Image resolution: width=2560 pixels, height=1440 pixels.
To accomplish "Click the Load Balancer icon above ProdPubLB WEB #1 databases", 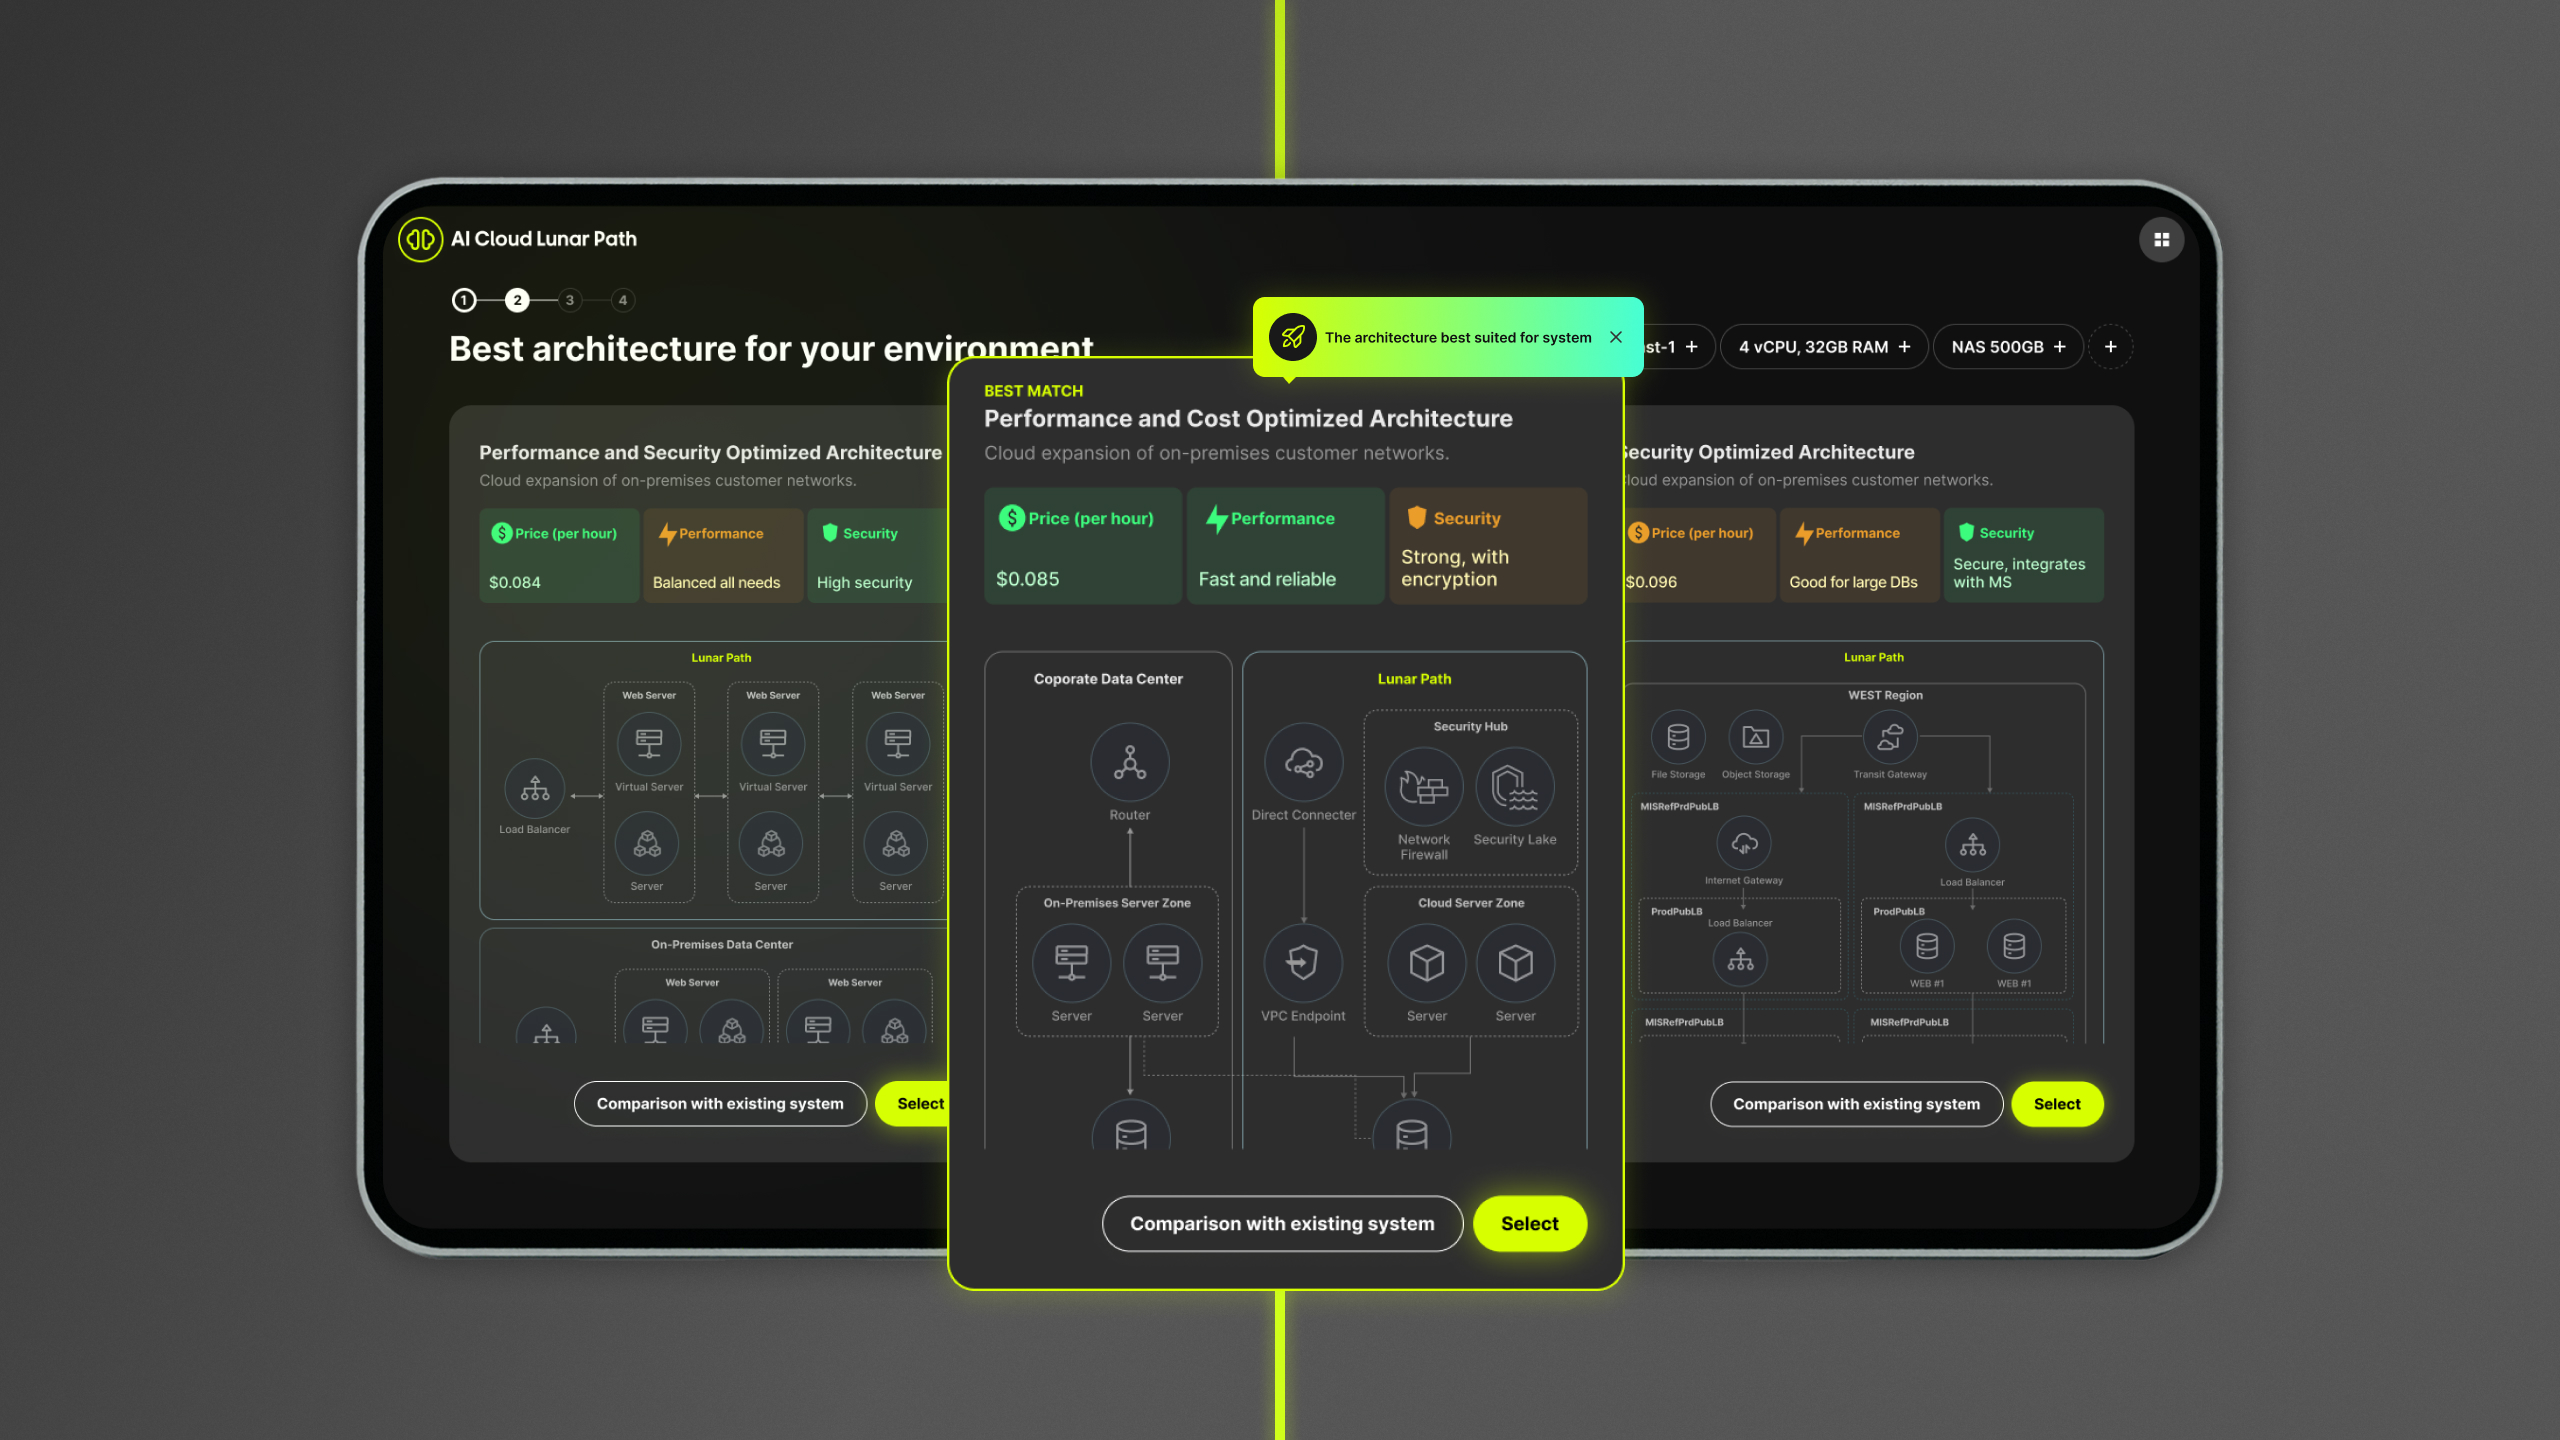I will point(1972,846).
